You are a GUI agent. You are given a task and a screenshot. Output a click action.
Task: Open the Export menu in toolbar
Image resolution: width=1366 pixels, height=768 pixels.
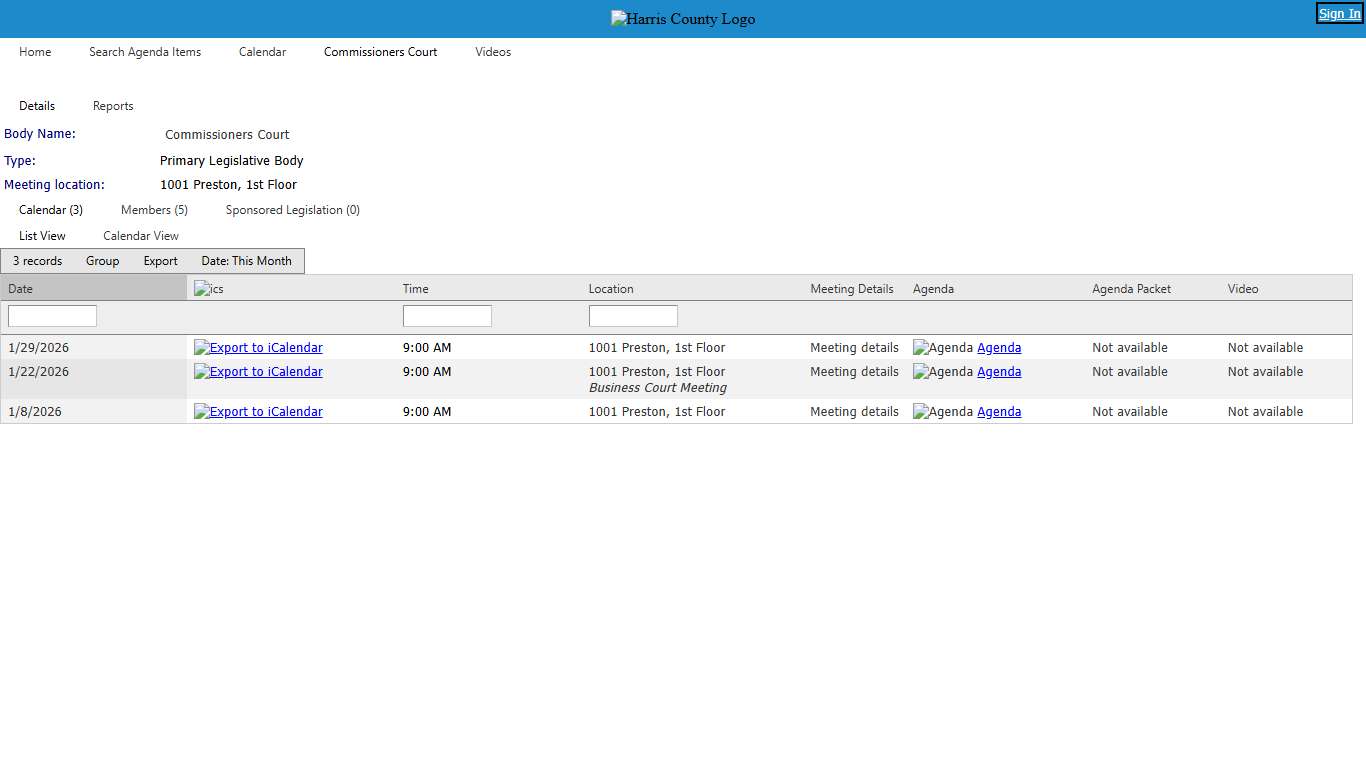pyautogui.click(x=160, y=261)
